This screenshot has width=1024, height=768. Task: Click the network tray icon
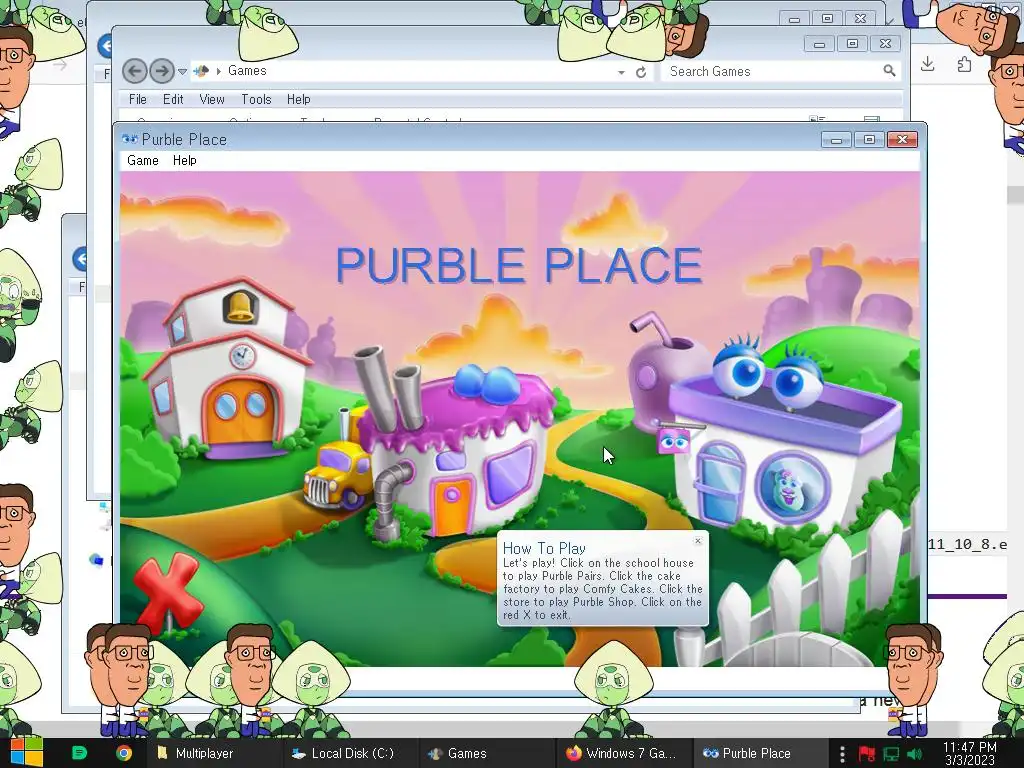891,754
